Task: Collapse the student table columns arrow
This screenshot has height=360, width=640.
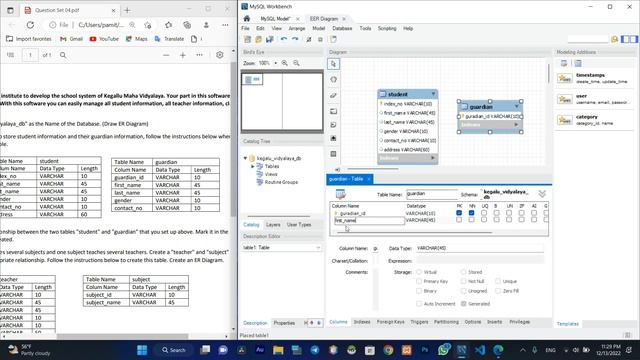Action: click(433, 94)
